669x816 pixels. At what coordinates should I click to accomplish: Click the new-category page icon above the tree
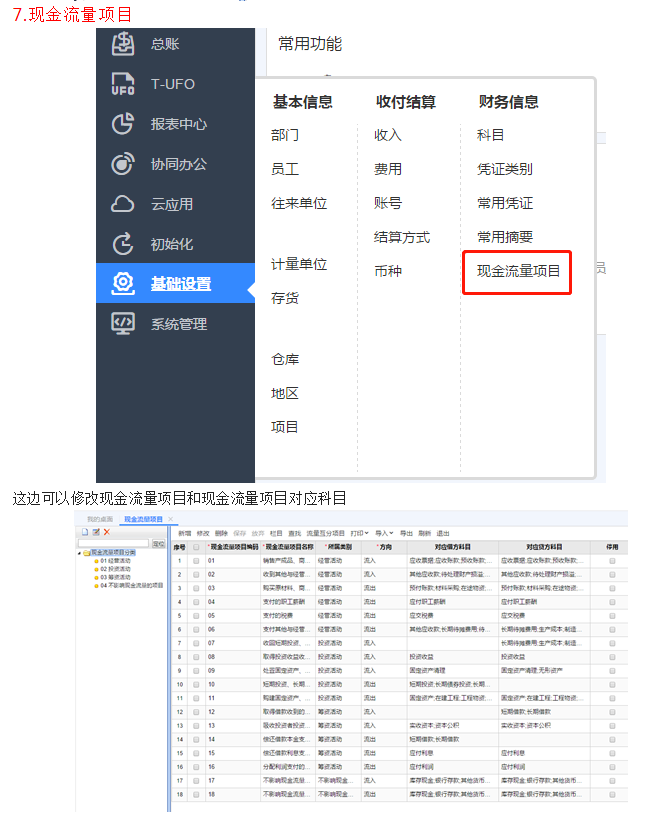[x=85, y=532]
